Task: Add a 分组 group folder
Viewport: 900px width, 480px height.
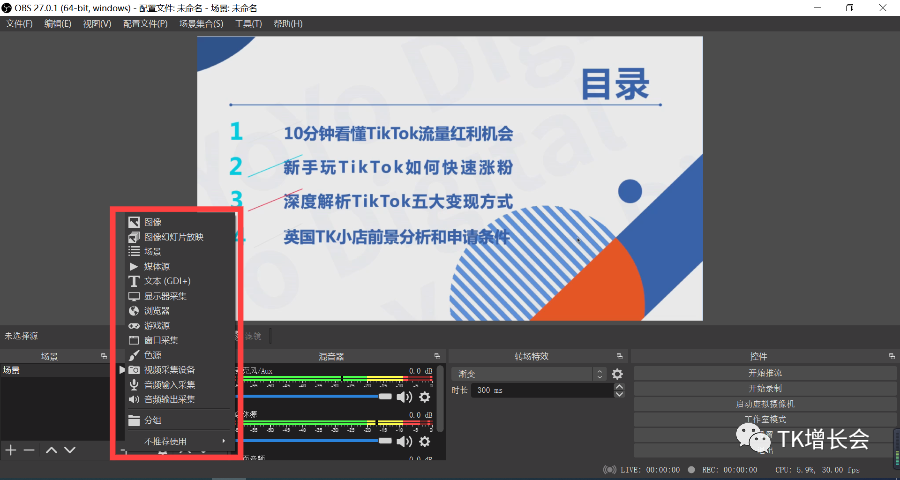Action: click(x=179, y=420)
